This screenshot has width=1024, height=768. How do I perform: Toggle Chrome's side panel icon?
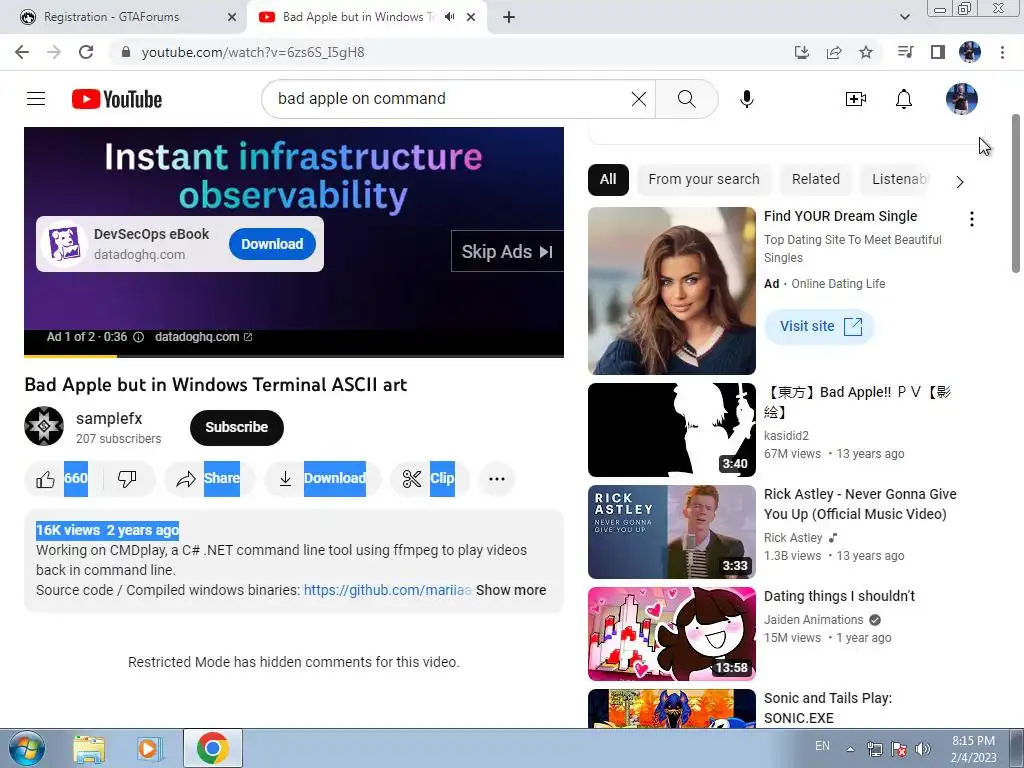click(937, 52)
